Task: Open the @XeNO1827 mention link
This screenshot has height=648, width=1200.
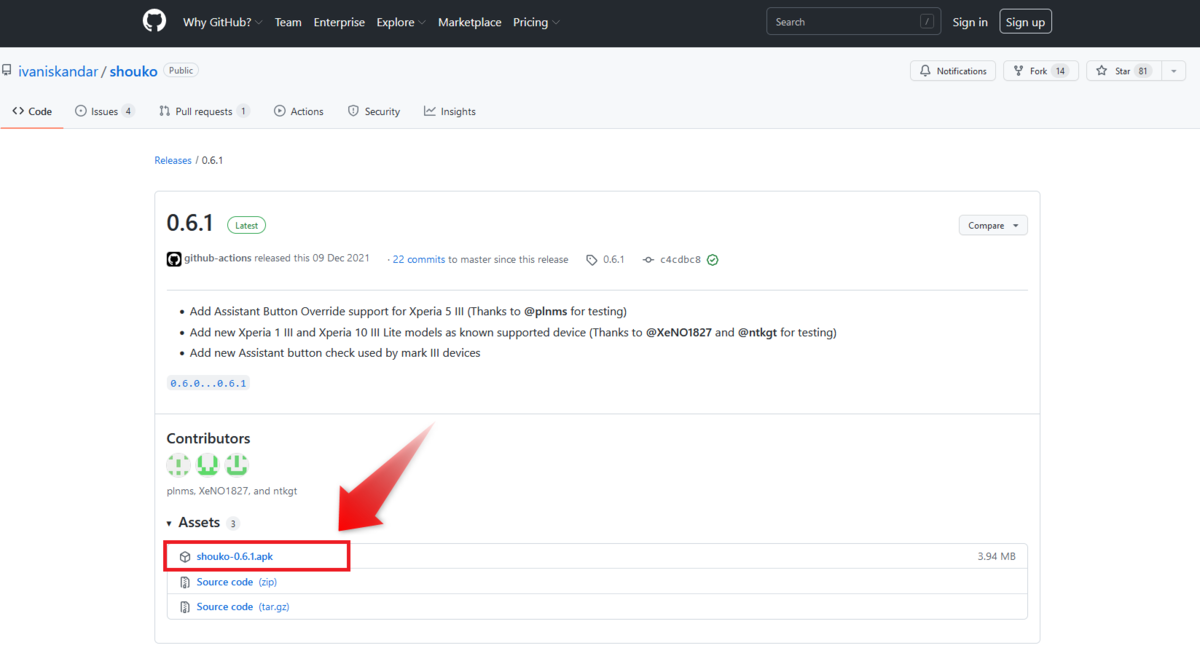Action: [679, 332]
